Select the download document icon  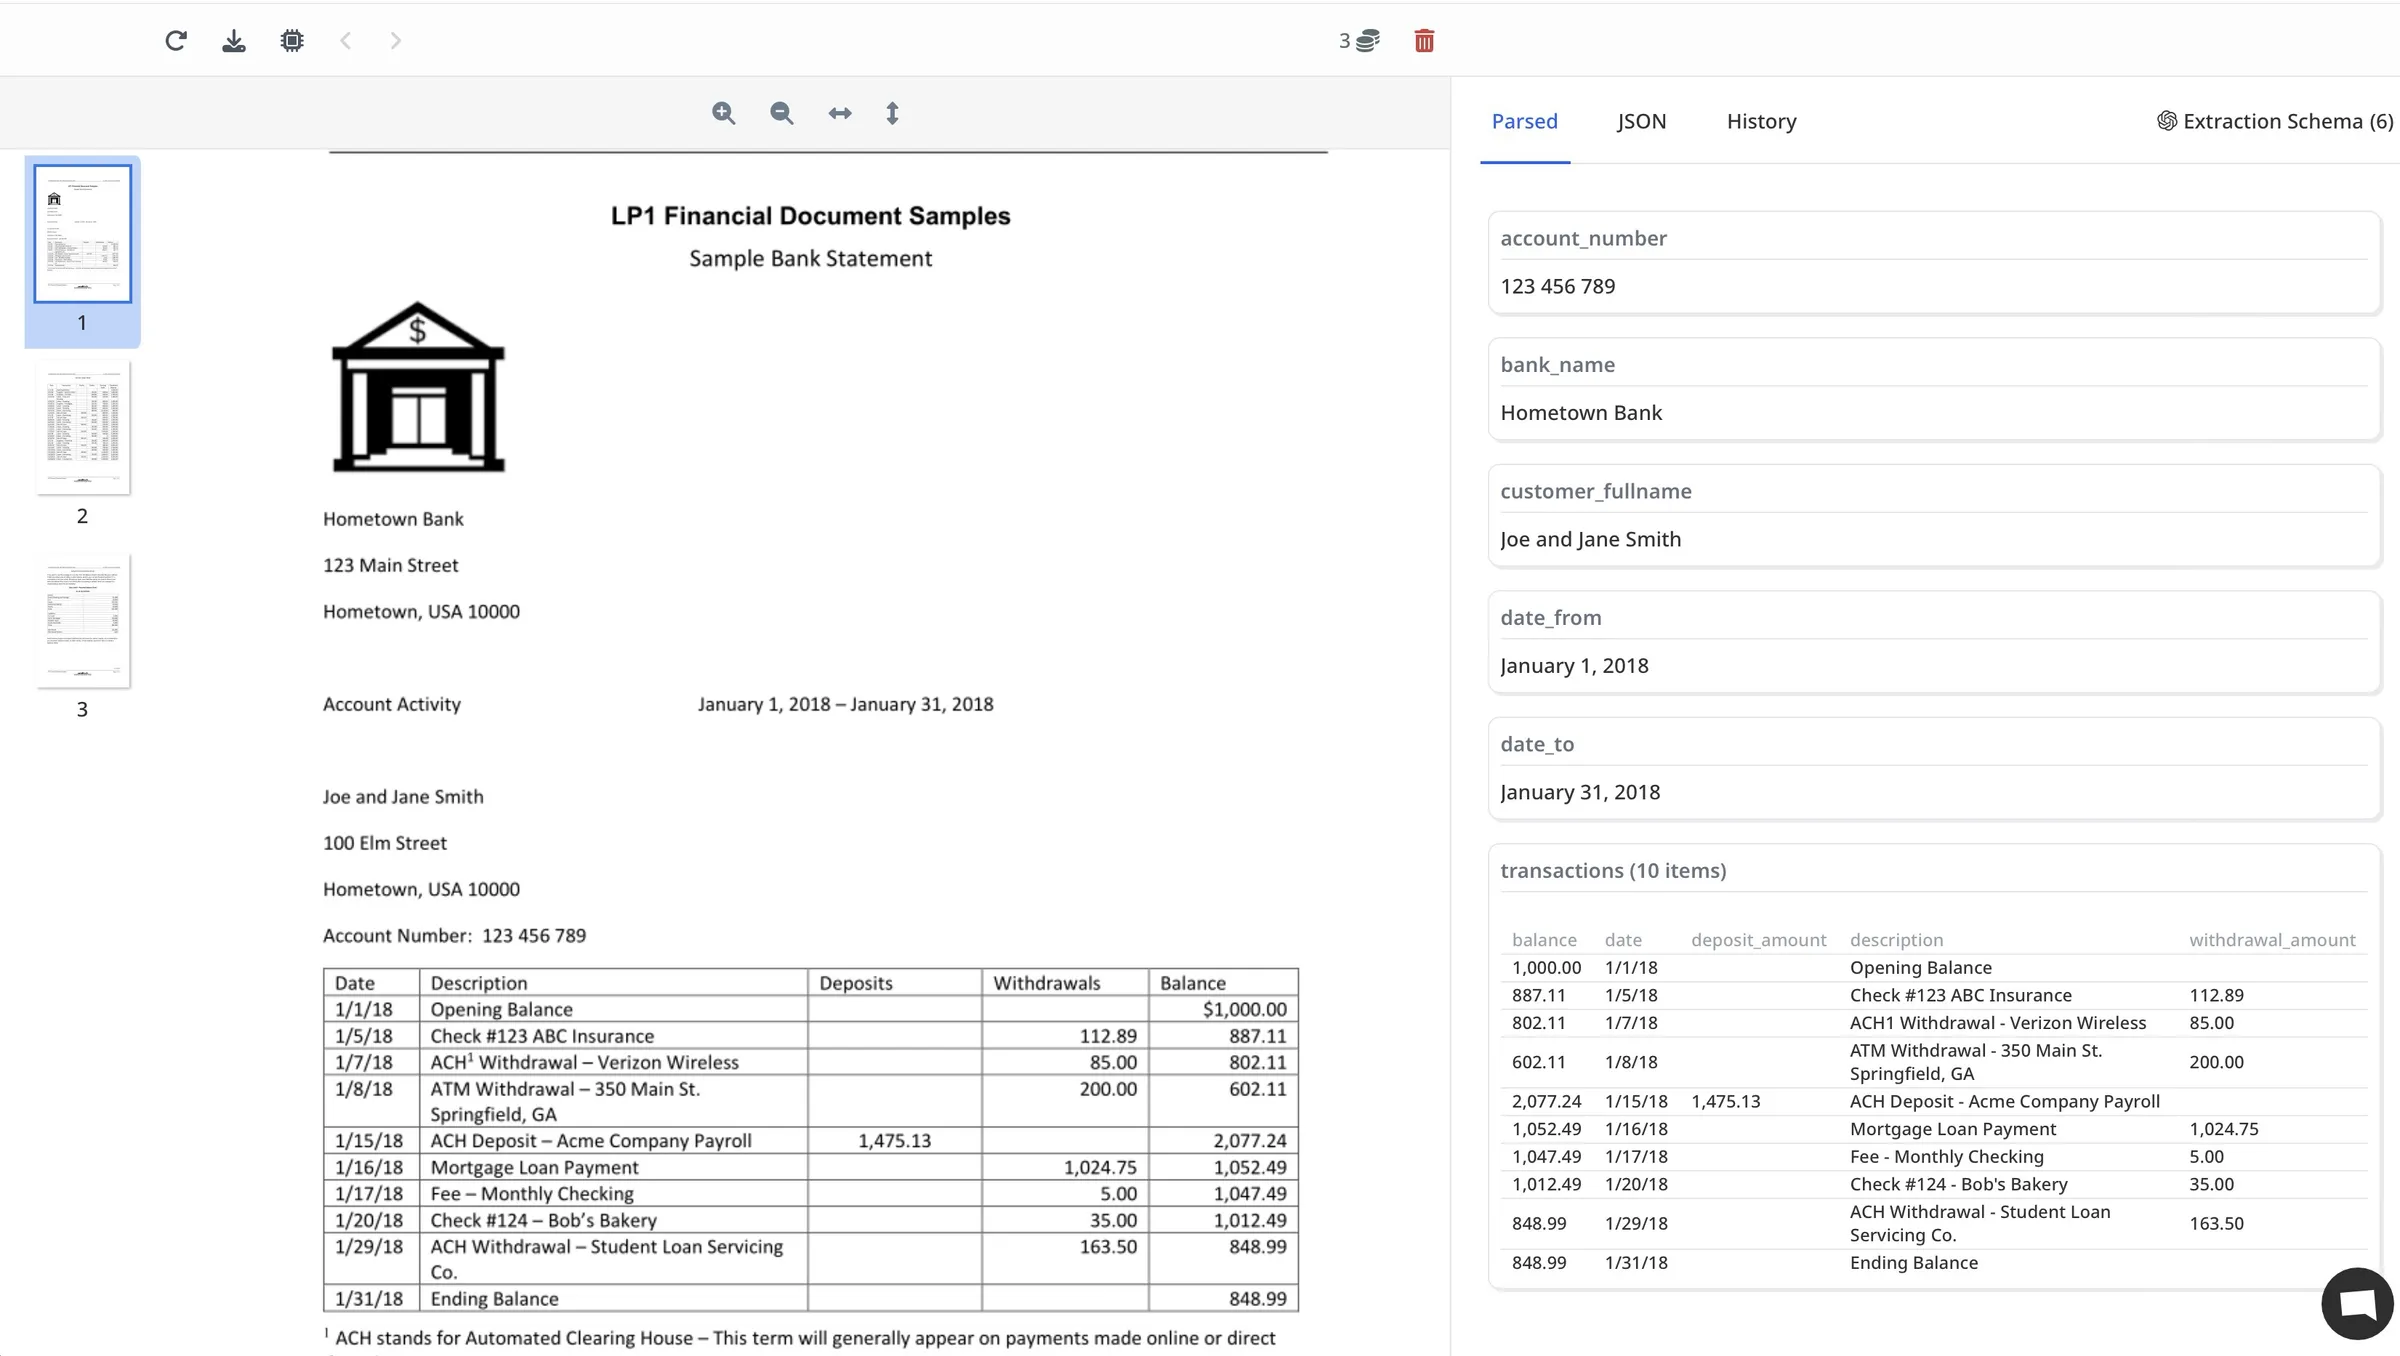point(234,41)
